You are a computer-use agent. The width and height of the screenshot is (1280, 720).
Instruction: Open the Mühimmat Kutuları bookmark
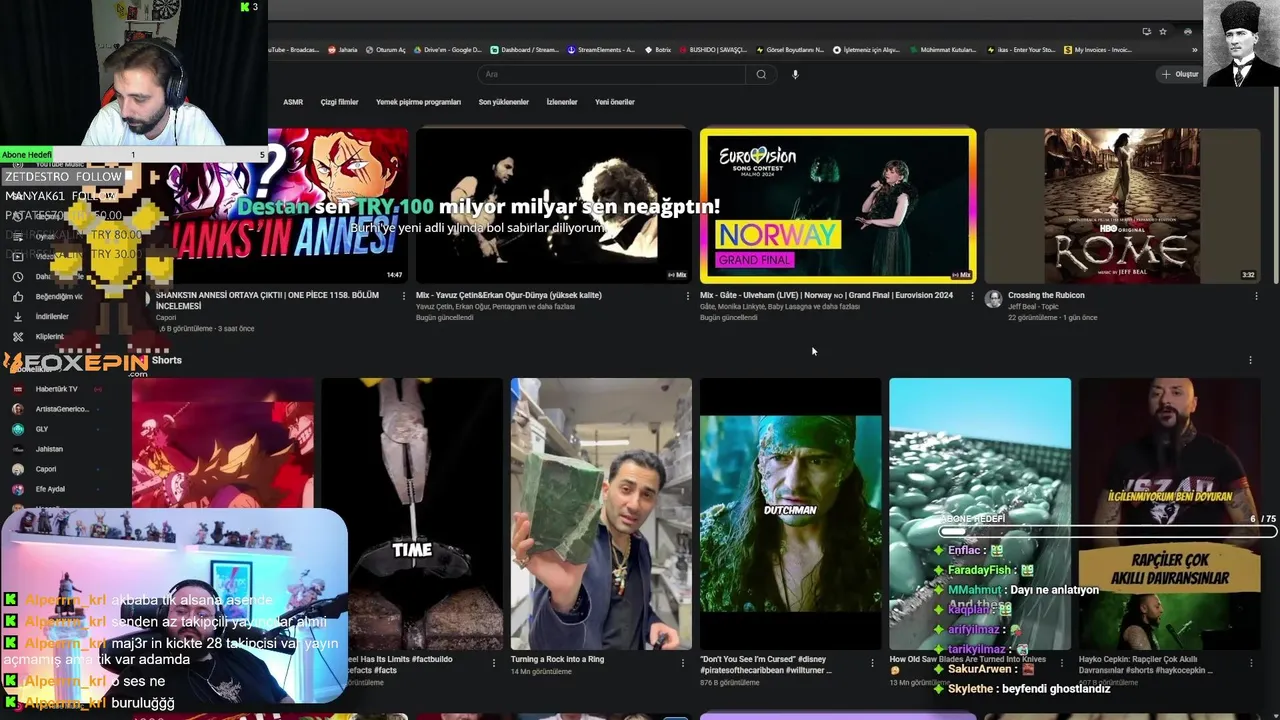point(943,50)
